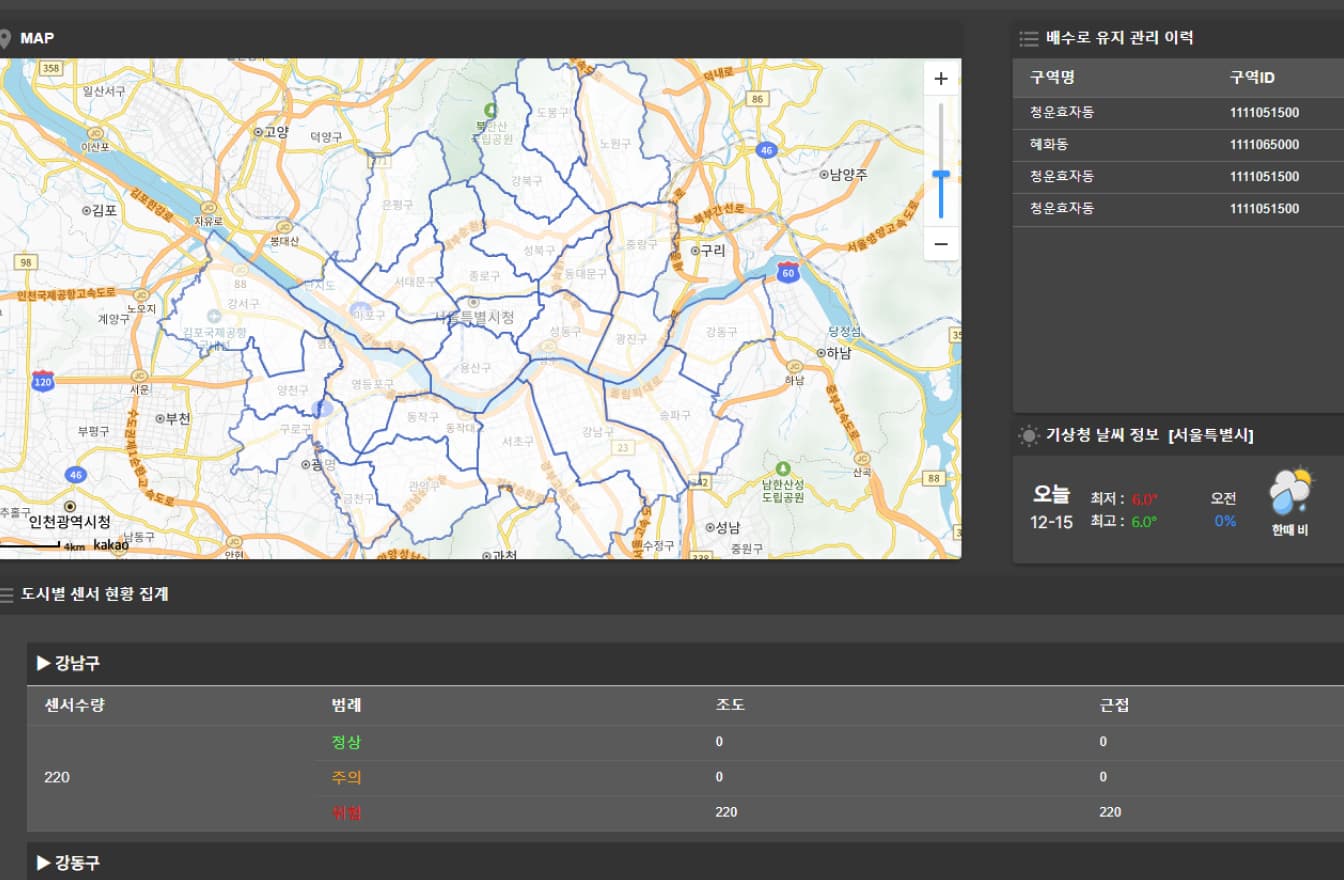Viewport: 1344px width, 880px height.
Task: Click zone ID 1111065000 cell
Action: tap(1264, 144)
